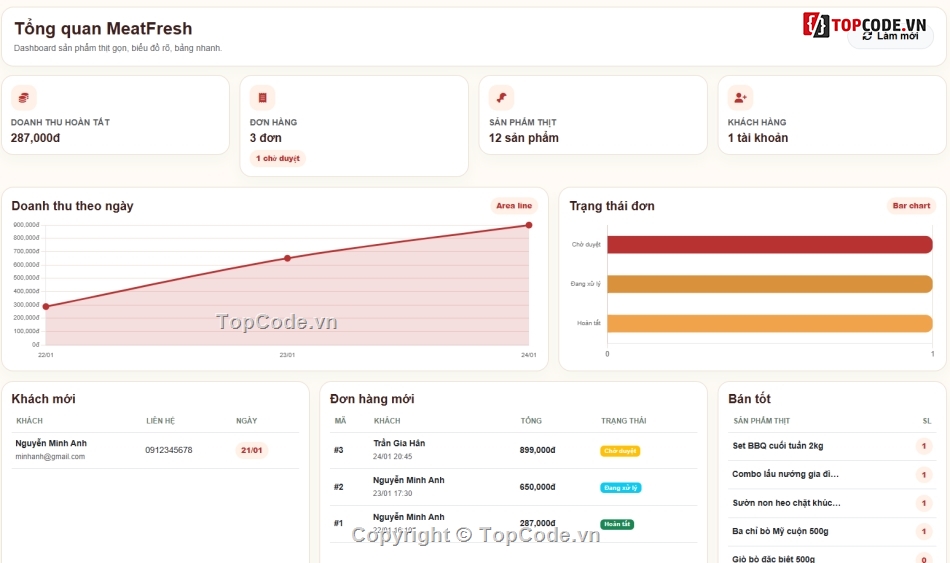
Task: Click the Area line chart badge
Action: [514, 206]
